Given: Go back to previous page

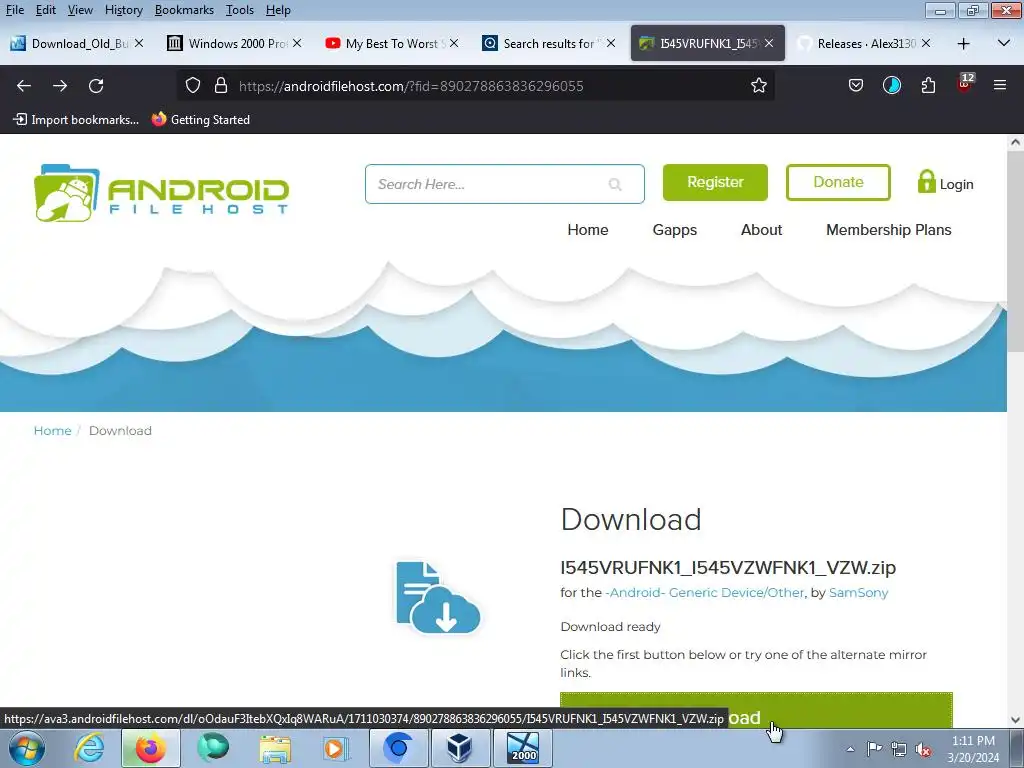Looking at the screenshot, I should coord(24,86).
